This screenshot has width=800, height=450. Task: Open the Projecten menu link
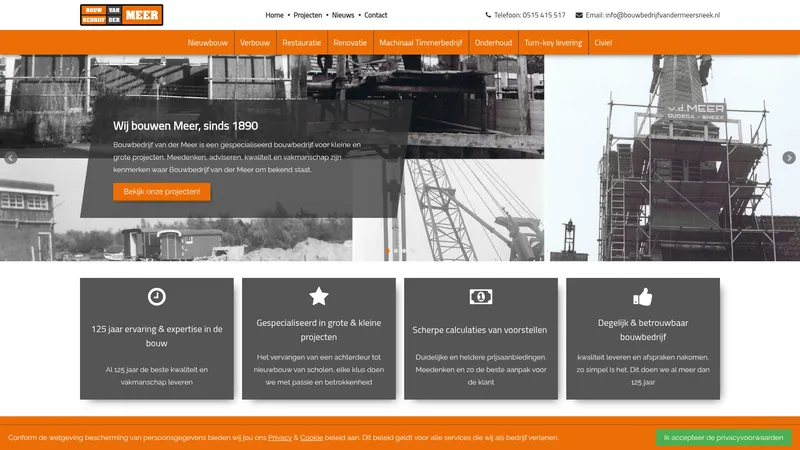(308, 15)
